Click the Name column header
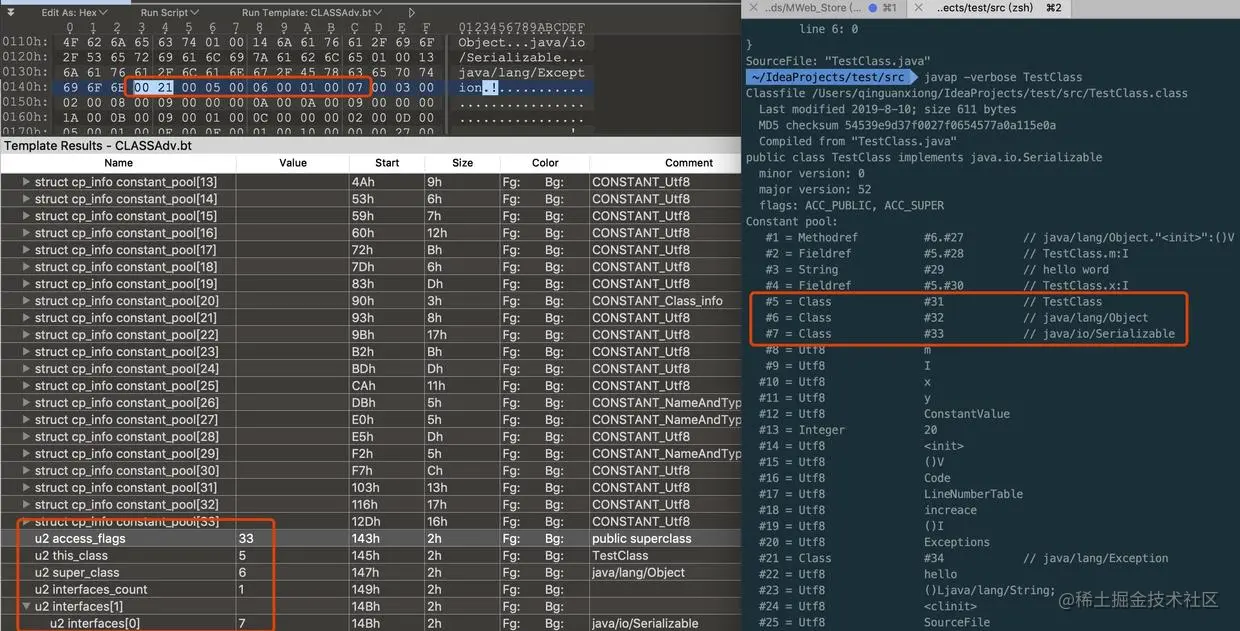 click(118, 163)
